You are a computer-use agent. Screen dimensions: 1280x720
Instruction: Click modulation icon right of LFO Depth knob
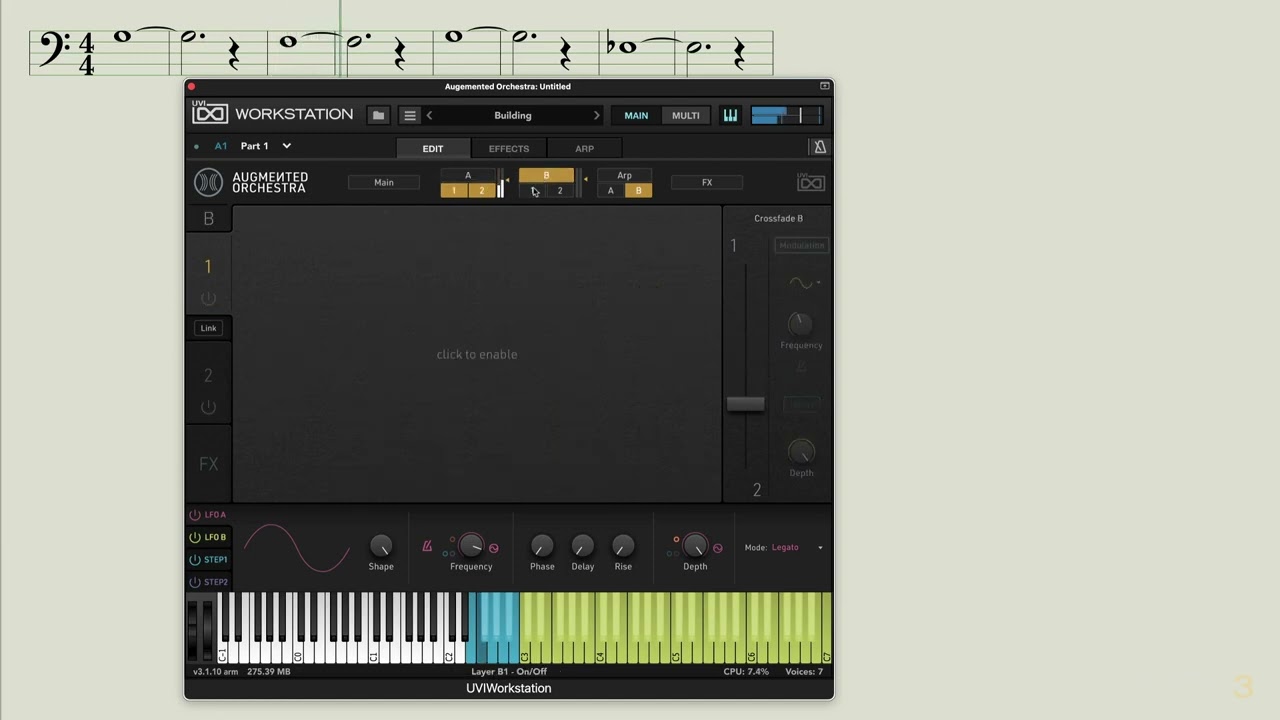[x=717, y=548]
